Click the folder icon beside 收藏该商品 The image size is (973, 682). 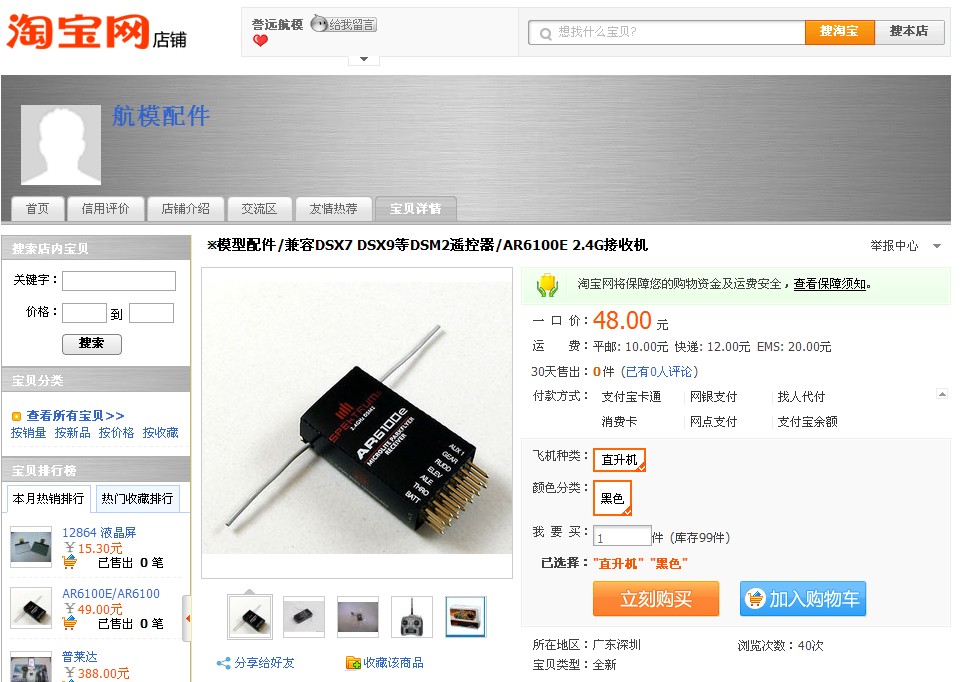353,663
